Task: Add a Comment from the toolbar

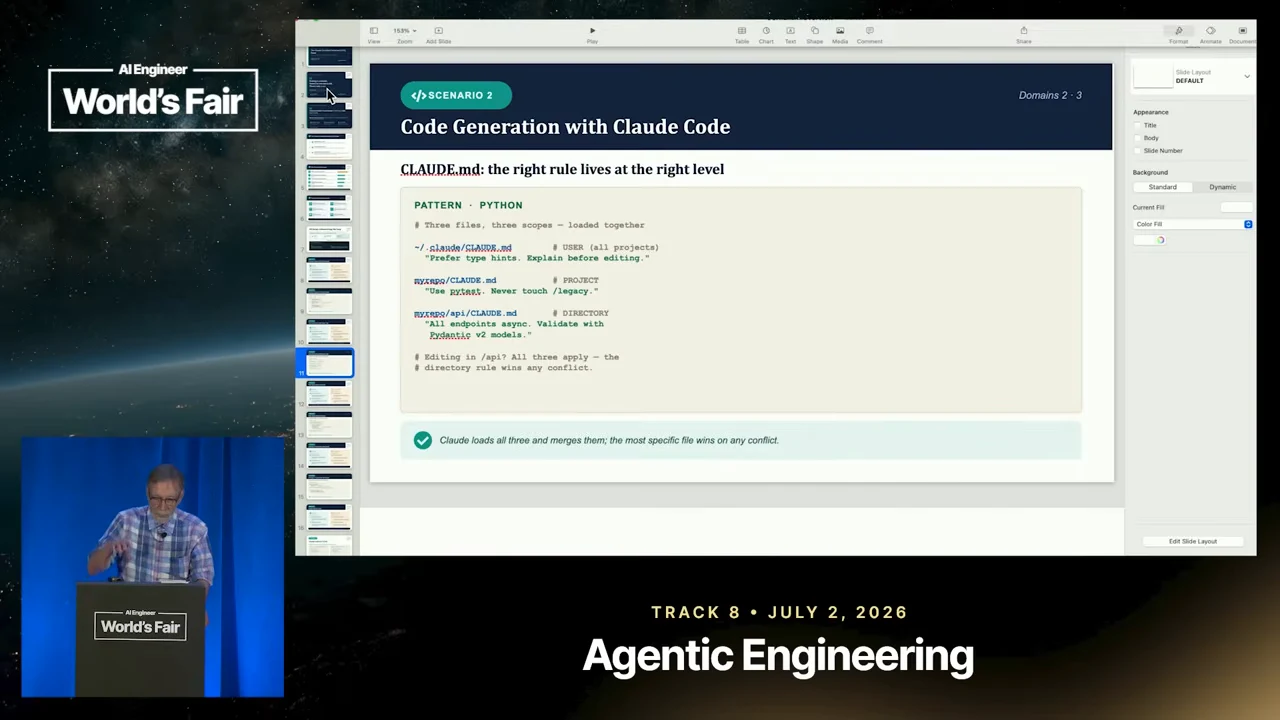Action: point(869,35)
